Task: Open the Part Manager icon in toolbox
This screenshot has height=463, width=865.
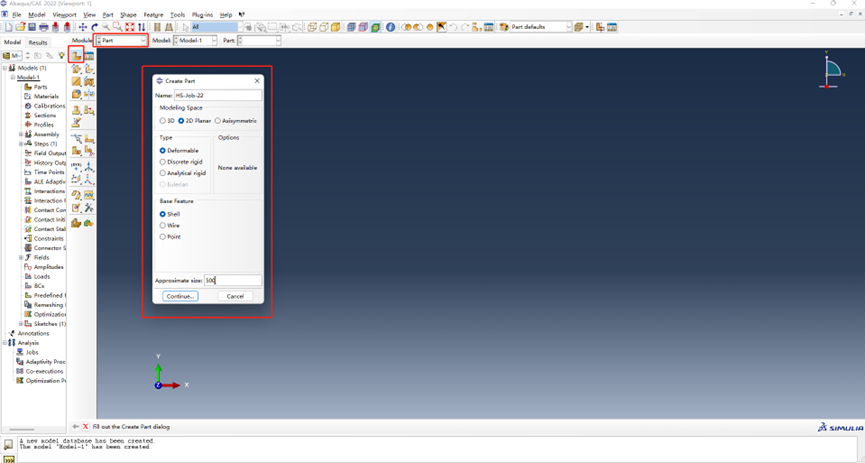Action: click(89, 55)
